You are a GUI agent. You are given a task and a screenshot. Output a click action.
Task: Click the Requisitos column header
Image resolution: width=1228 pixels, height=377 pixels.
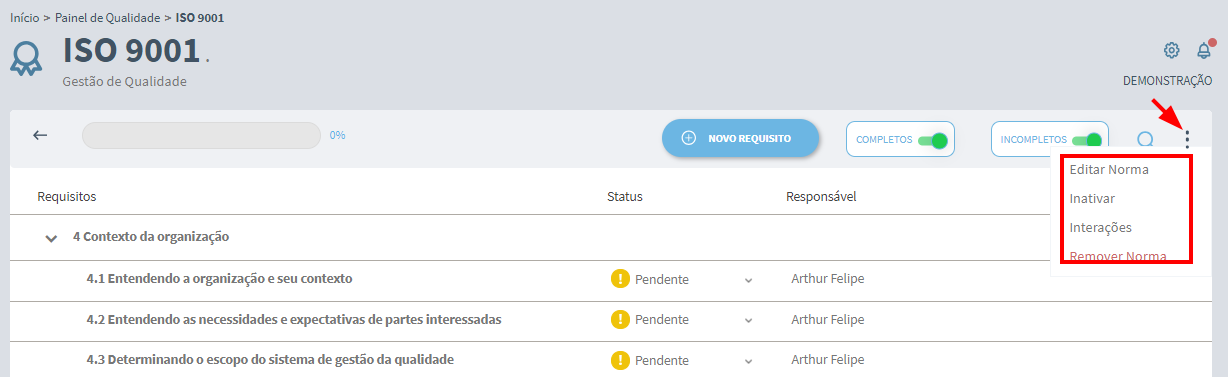pos(66,197)
